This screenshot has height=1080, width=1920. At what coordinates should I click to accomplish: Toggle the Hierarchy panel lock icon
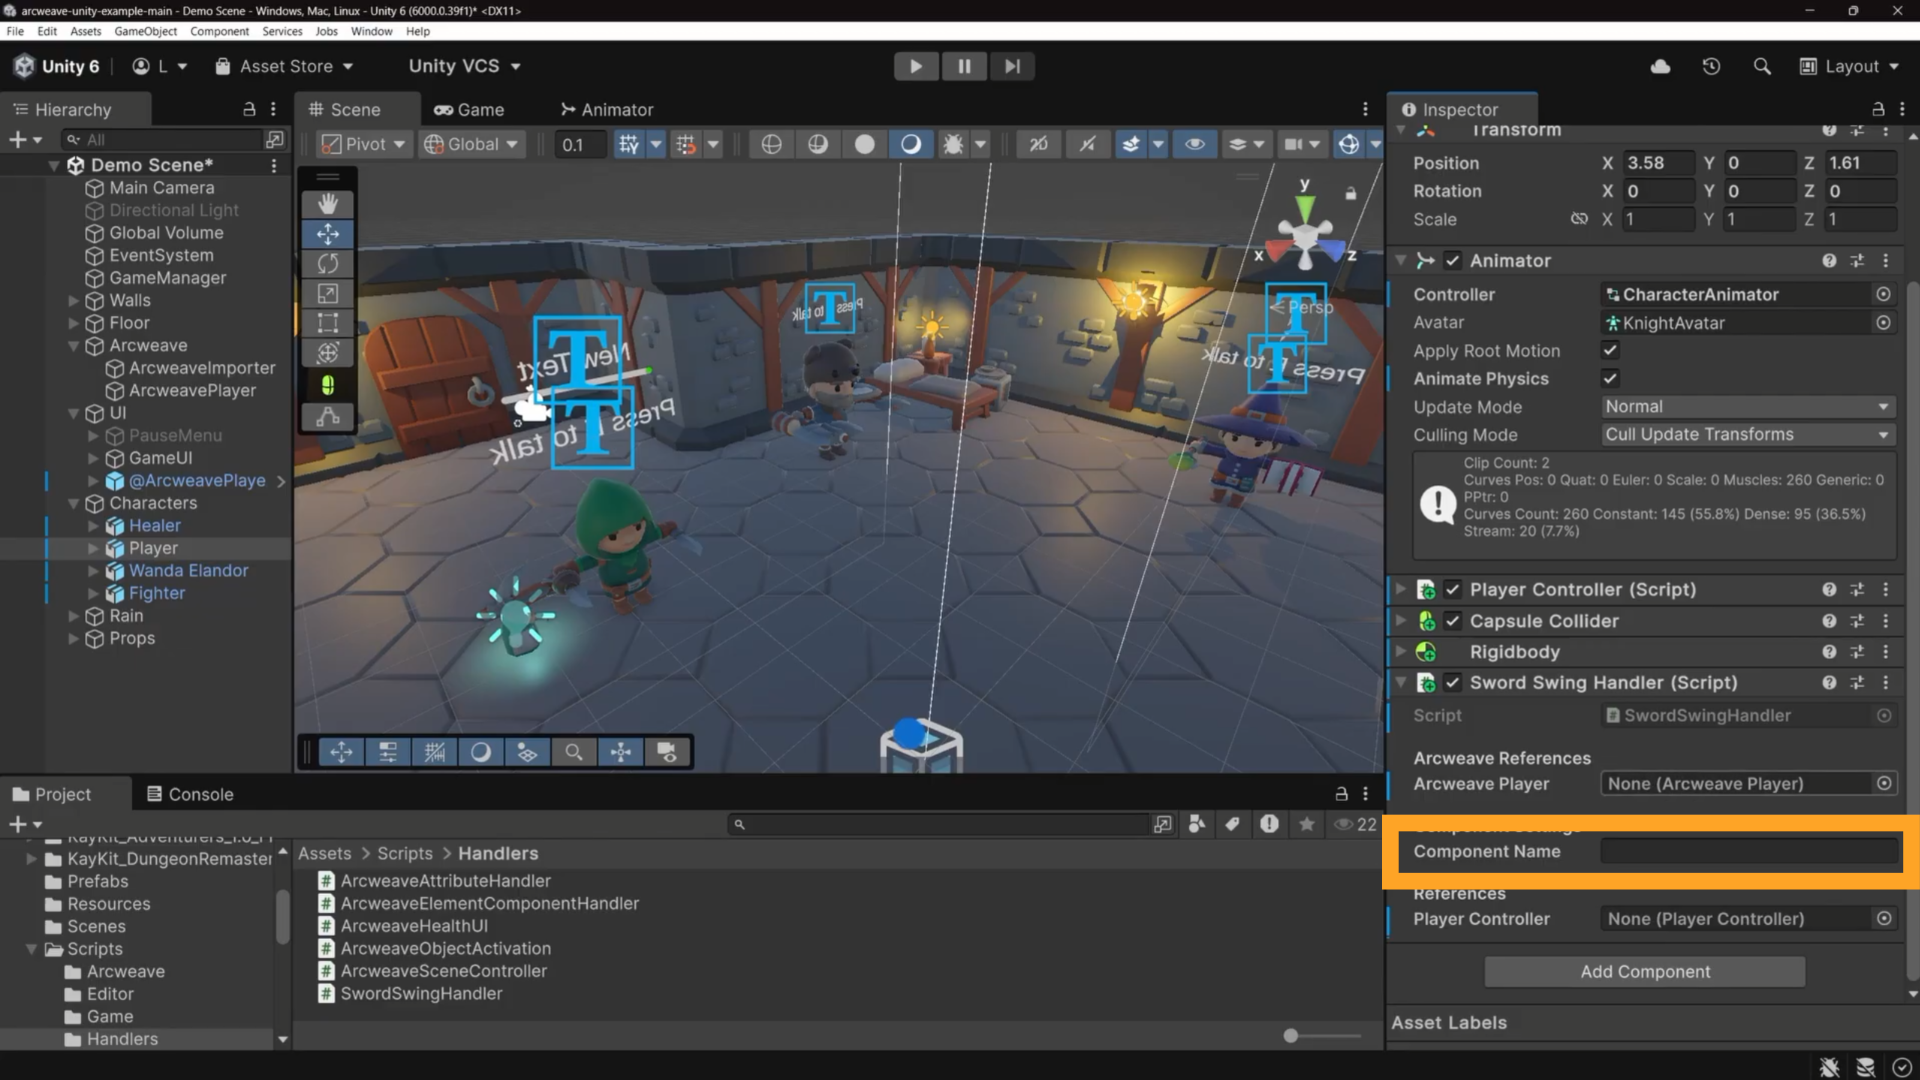tap(249, 109)
